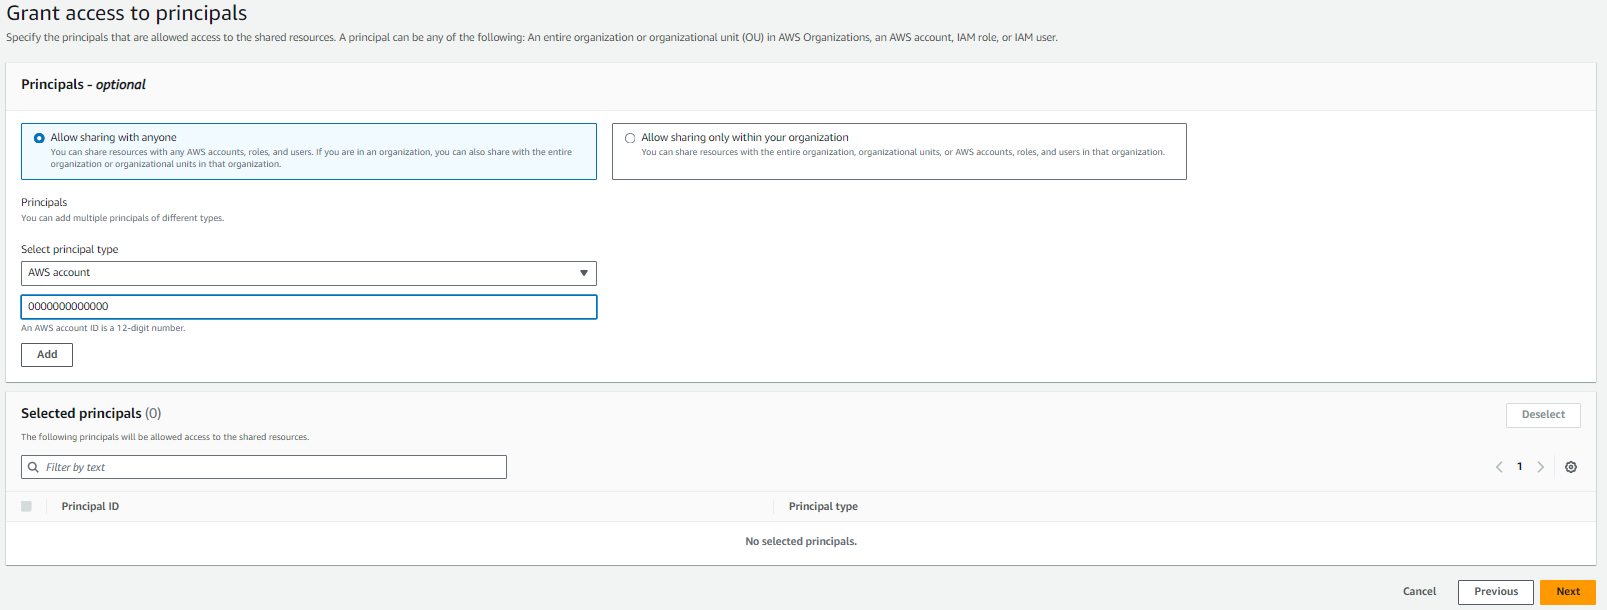The height and width of the screenshot is (610, 1607).
Task: Choose sharing only within your organization
Action: click(630, 138)
